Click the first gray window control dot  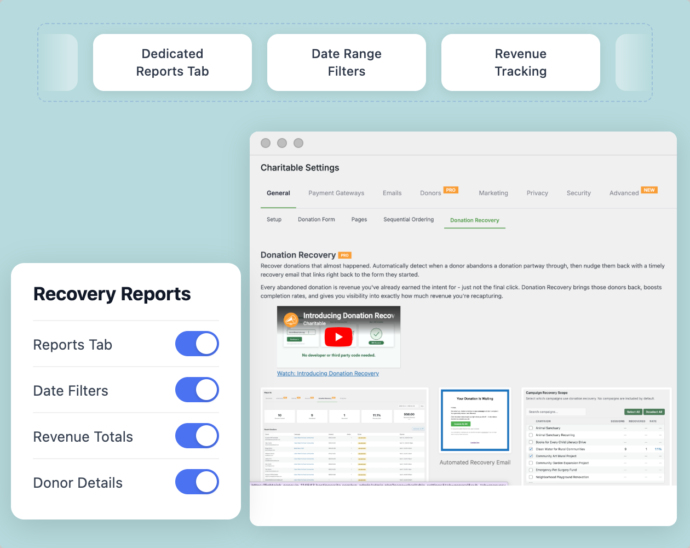[265, 143]
